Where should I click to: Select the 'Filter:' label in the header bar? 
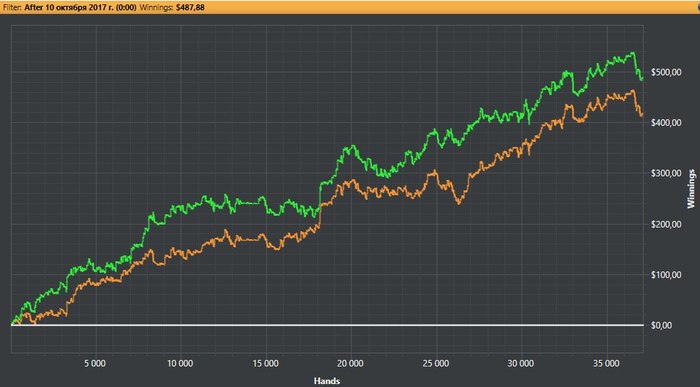point(12,7)
